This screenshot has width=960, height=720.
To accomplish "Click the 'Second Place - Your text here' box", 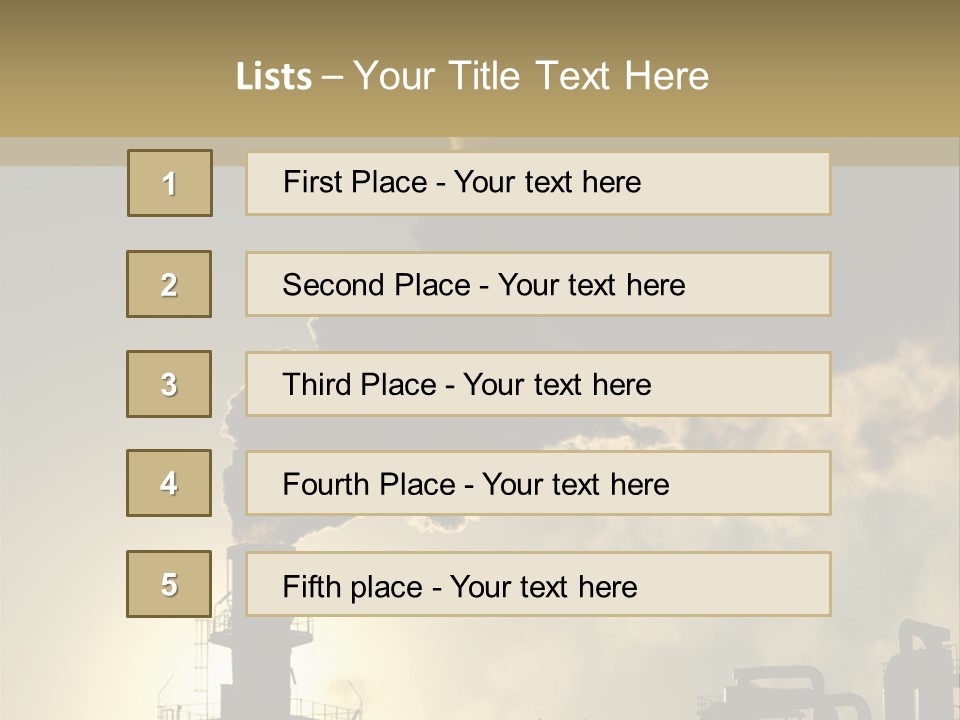I will [x=538, y=284].
